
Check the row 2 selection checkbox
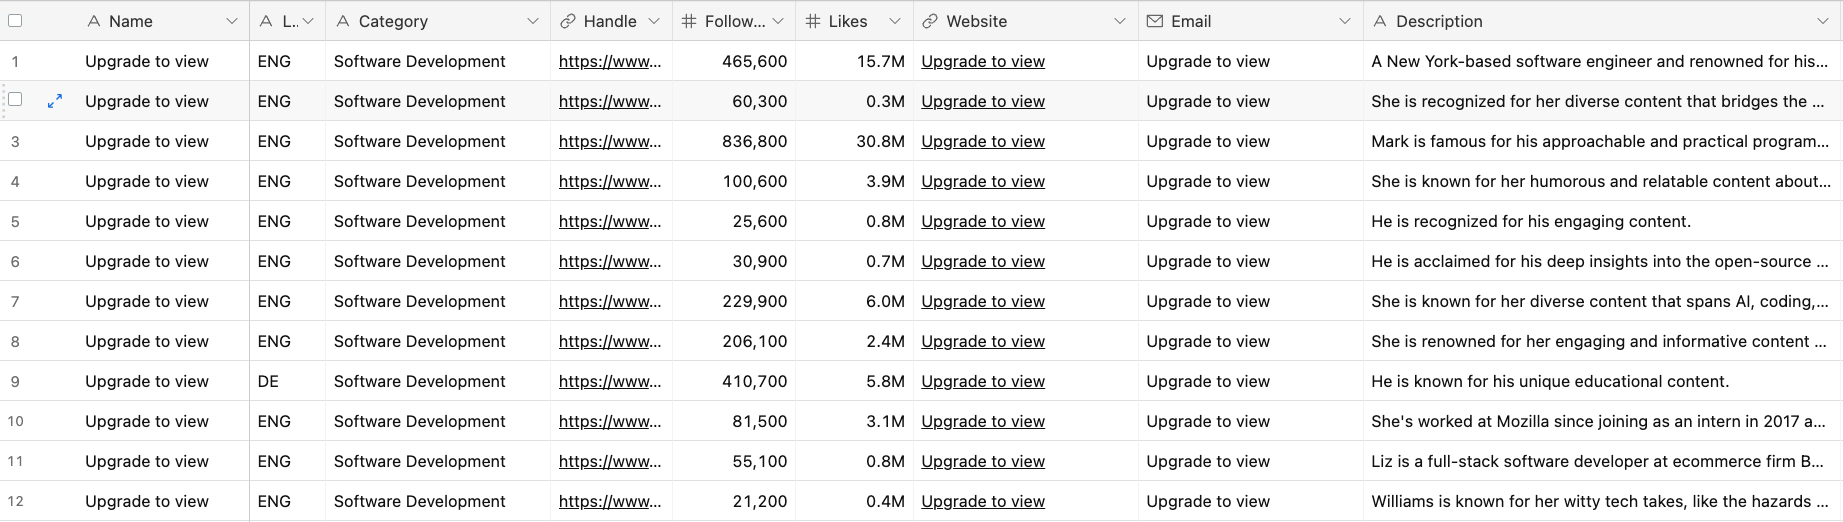coord(15,99)
